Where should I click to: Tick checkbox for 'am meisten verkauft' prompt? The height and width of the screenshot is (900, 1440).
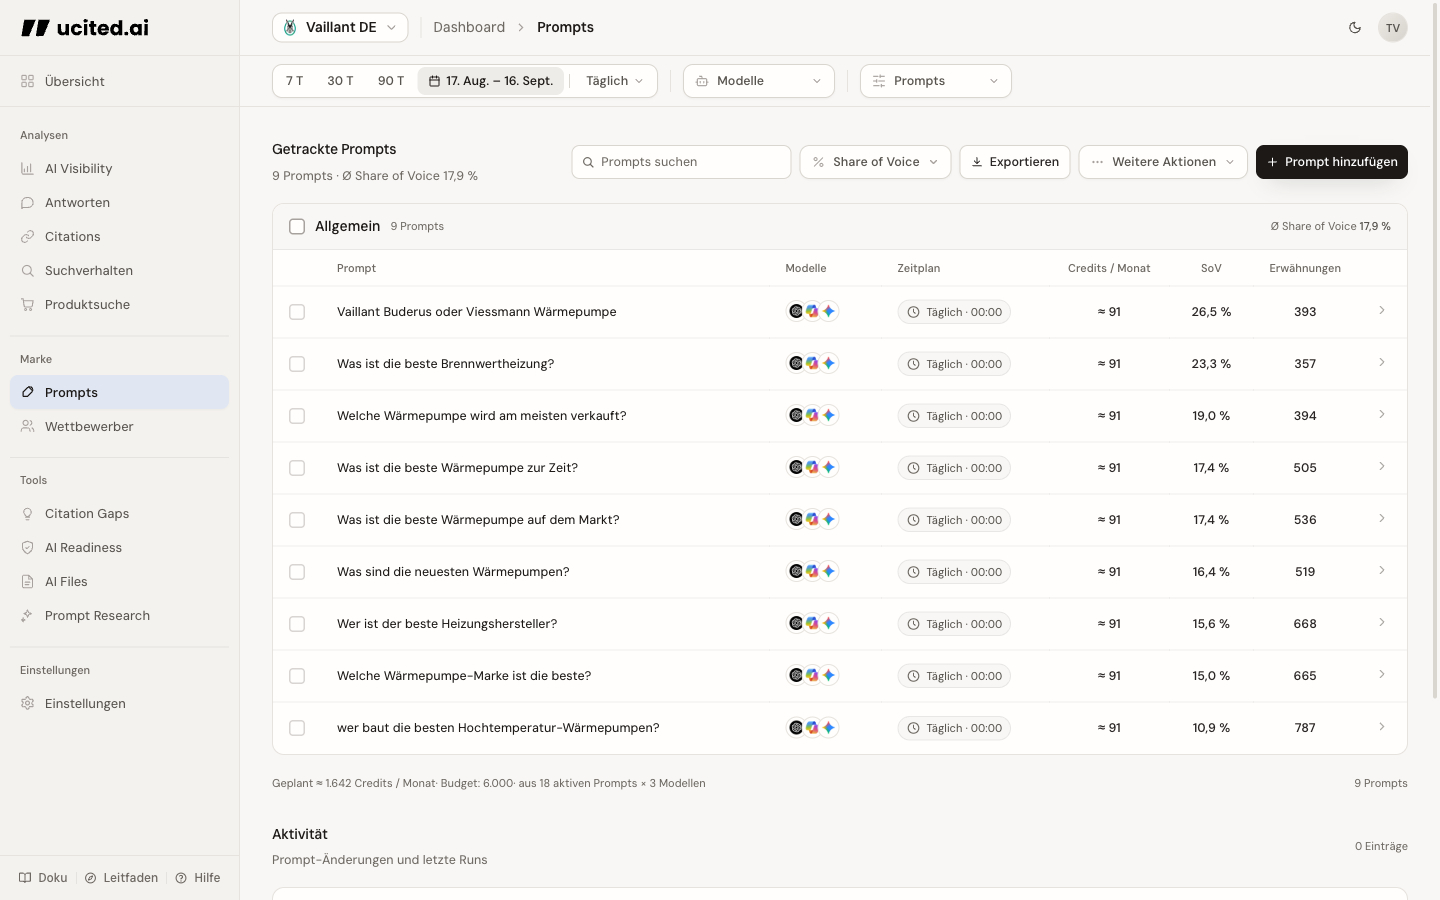297,416
